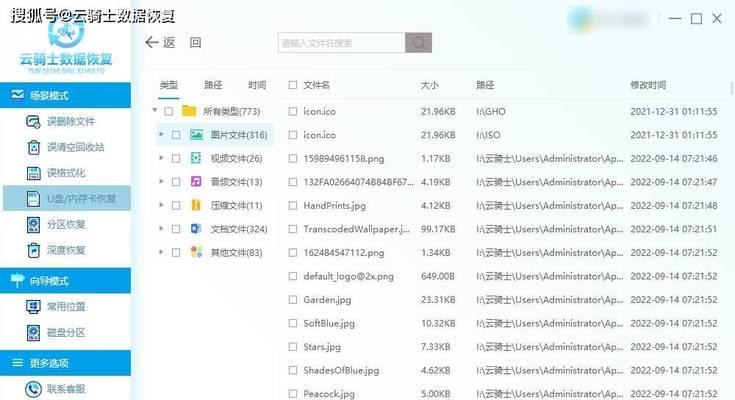Check the icon.ico file in I:\GHO
The width and height of the screenshot is (735, 400).
click(293, 111)
